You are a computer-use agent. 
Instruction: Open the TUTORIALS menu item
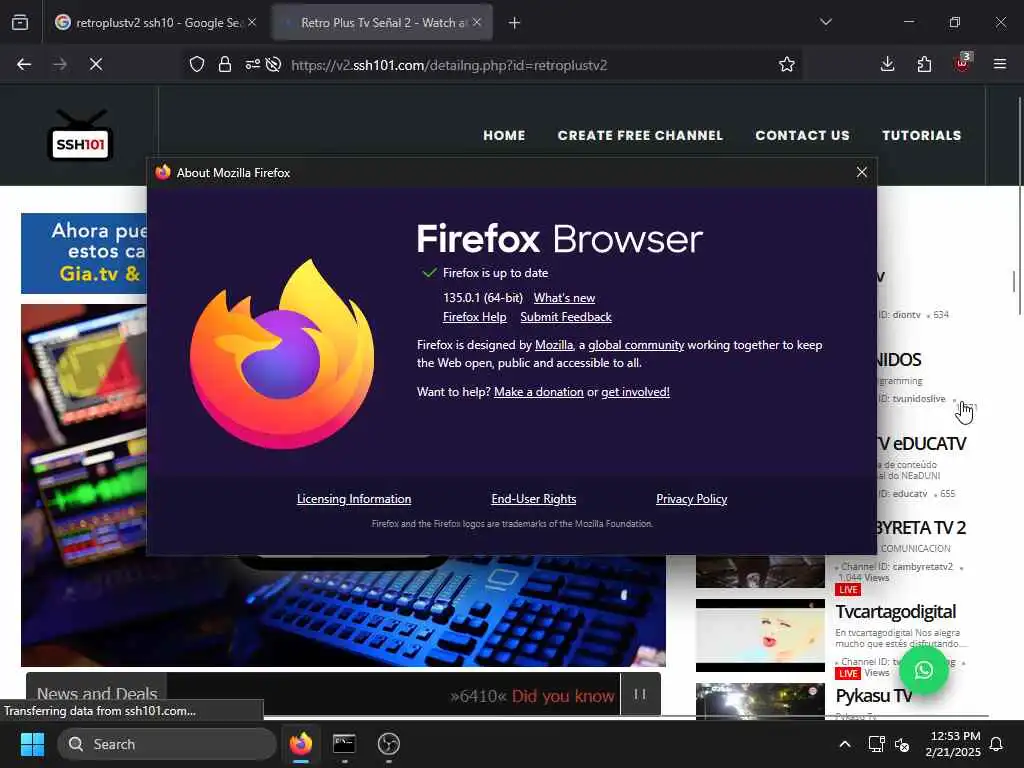tap(921, 135)
